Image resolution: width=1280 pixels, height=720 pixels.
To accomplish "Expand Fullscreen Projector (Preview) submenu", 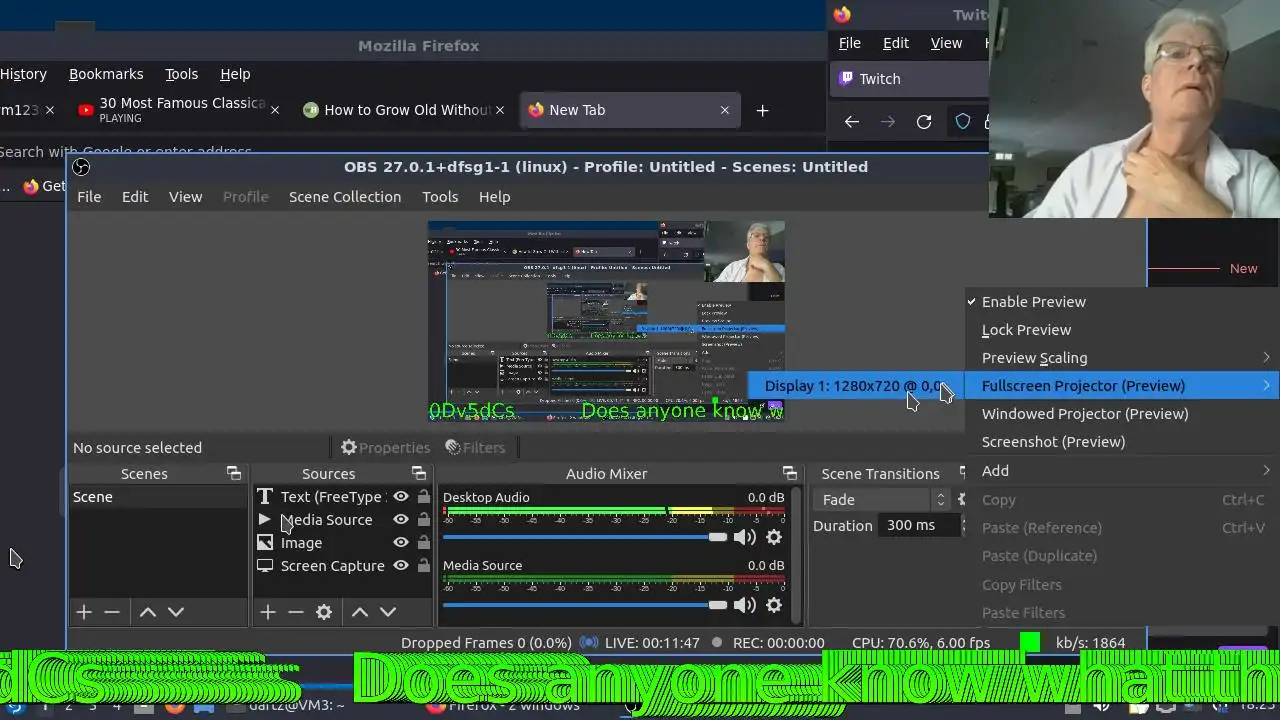I will click(1121, 386).
